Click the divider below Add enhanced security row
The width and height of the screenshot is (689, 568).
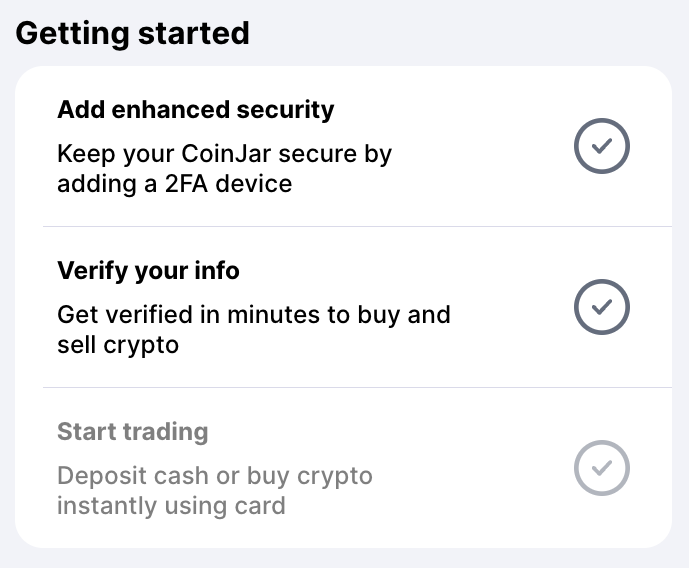[x=357, y=227]
